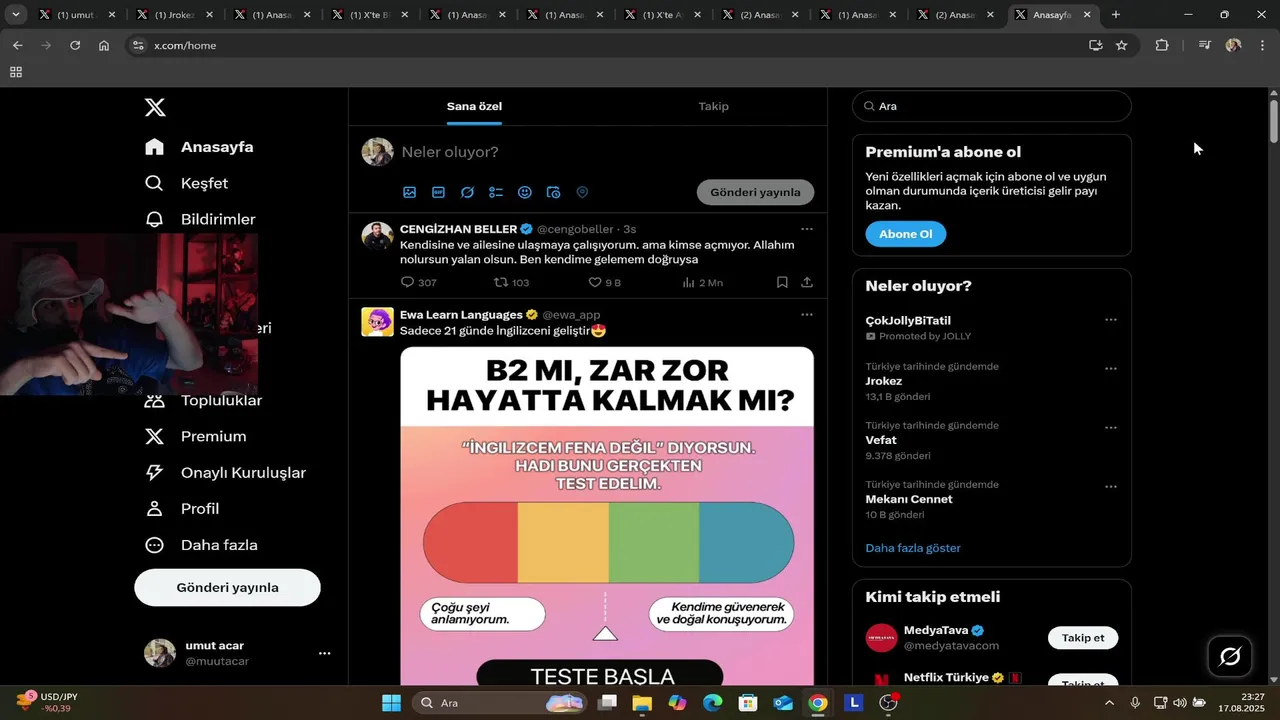This screenshot has width=1280, height=720.
Task: Open options for Jrokez trend
Action: (1110, 369)
